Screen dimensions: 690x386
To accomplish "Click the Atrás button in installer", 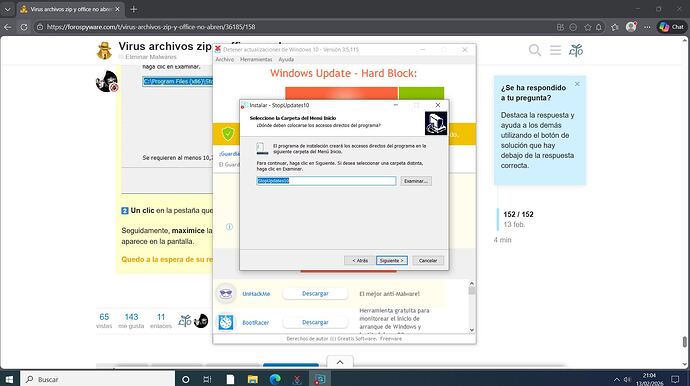I will pos(360,261).
